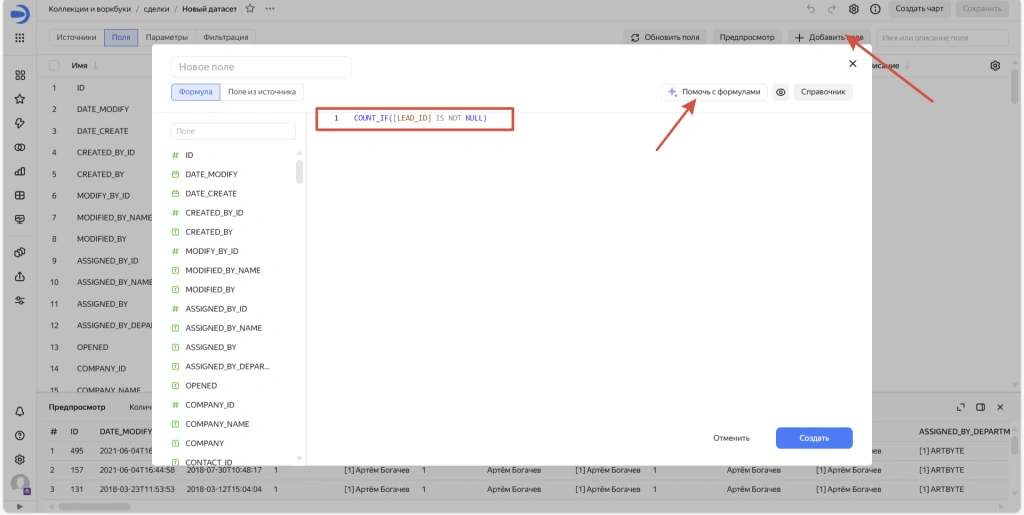Open the apps grid menu
This screenshot has height=515, width=1024.
click(x=19, y=38)
